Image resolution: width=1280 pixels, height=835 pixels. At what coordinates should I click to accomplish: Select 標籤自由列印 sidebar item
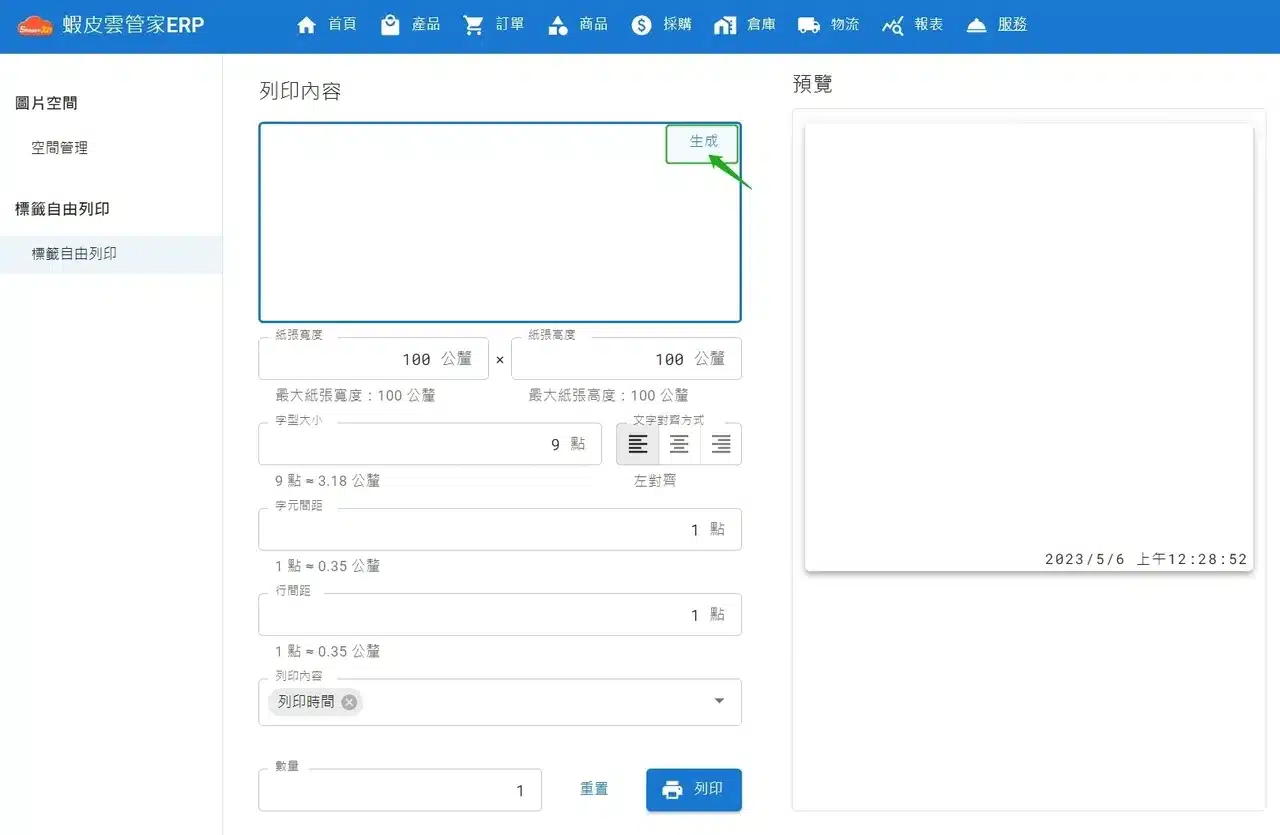(111, 254)
